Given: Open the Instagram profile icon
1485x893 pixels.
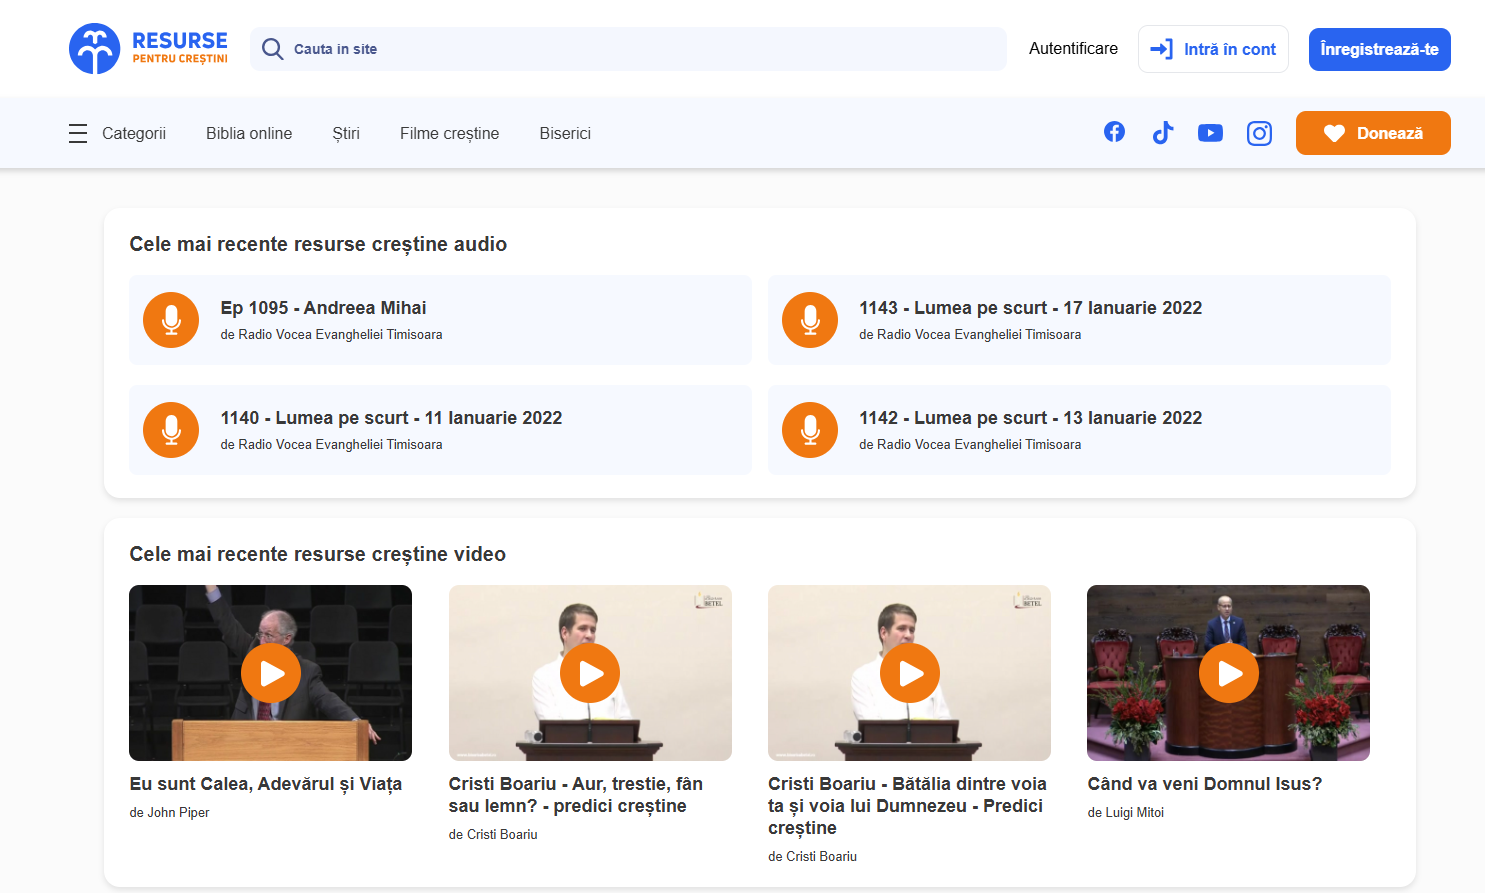Looking at the screenshot, I should tap(1259, 133).
